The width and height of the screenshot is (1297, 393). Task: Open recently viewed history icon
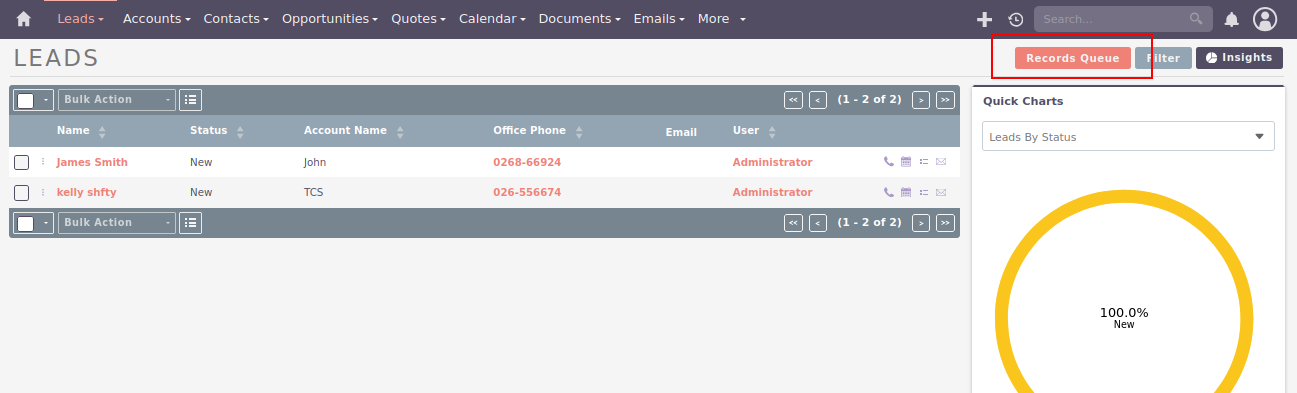click(1015, 19)
